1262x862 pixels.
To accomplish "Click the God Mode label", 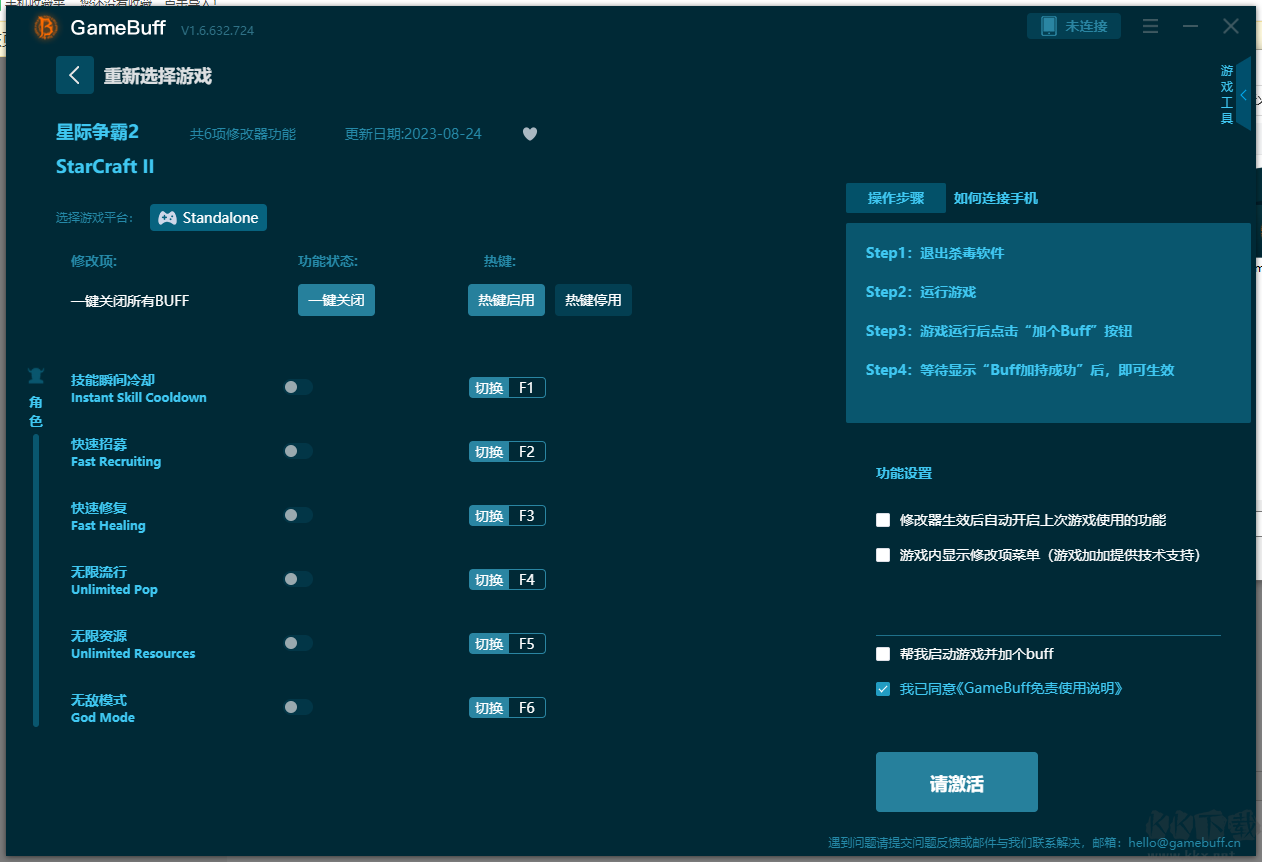I will tap(103, 717).
